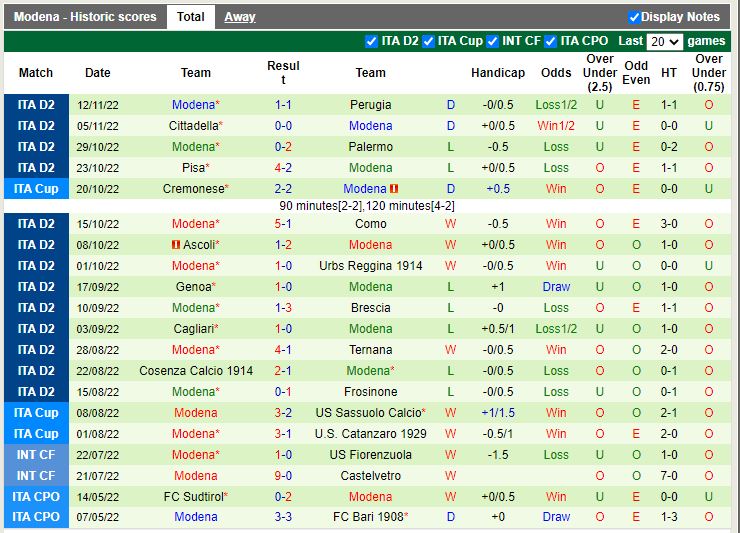Click red card icon beside Modena vs Cremonese
The image size is (740, 533).
(x=394, y=189)
